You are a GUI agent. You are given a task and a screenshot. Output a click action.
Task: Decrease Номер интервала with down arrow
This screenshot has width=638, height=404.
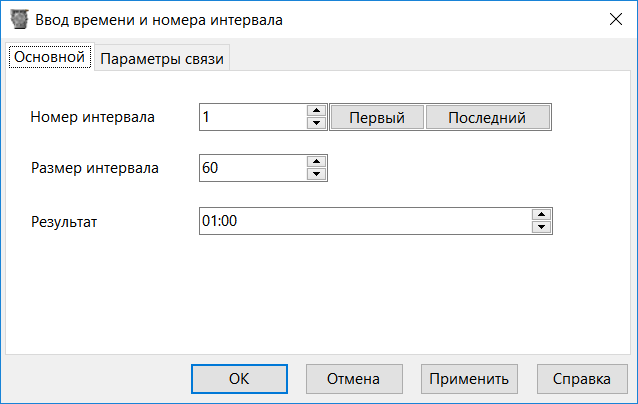point(317,123)
